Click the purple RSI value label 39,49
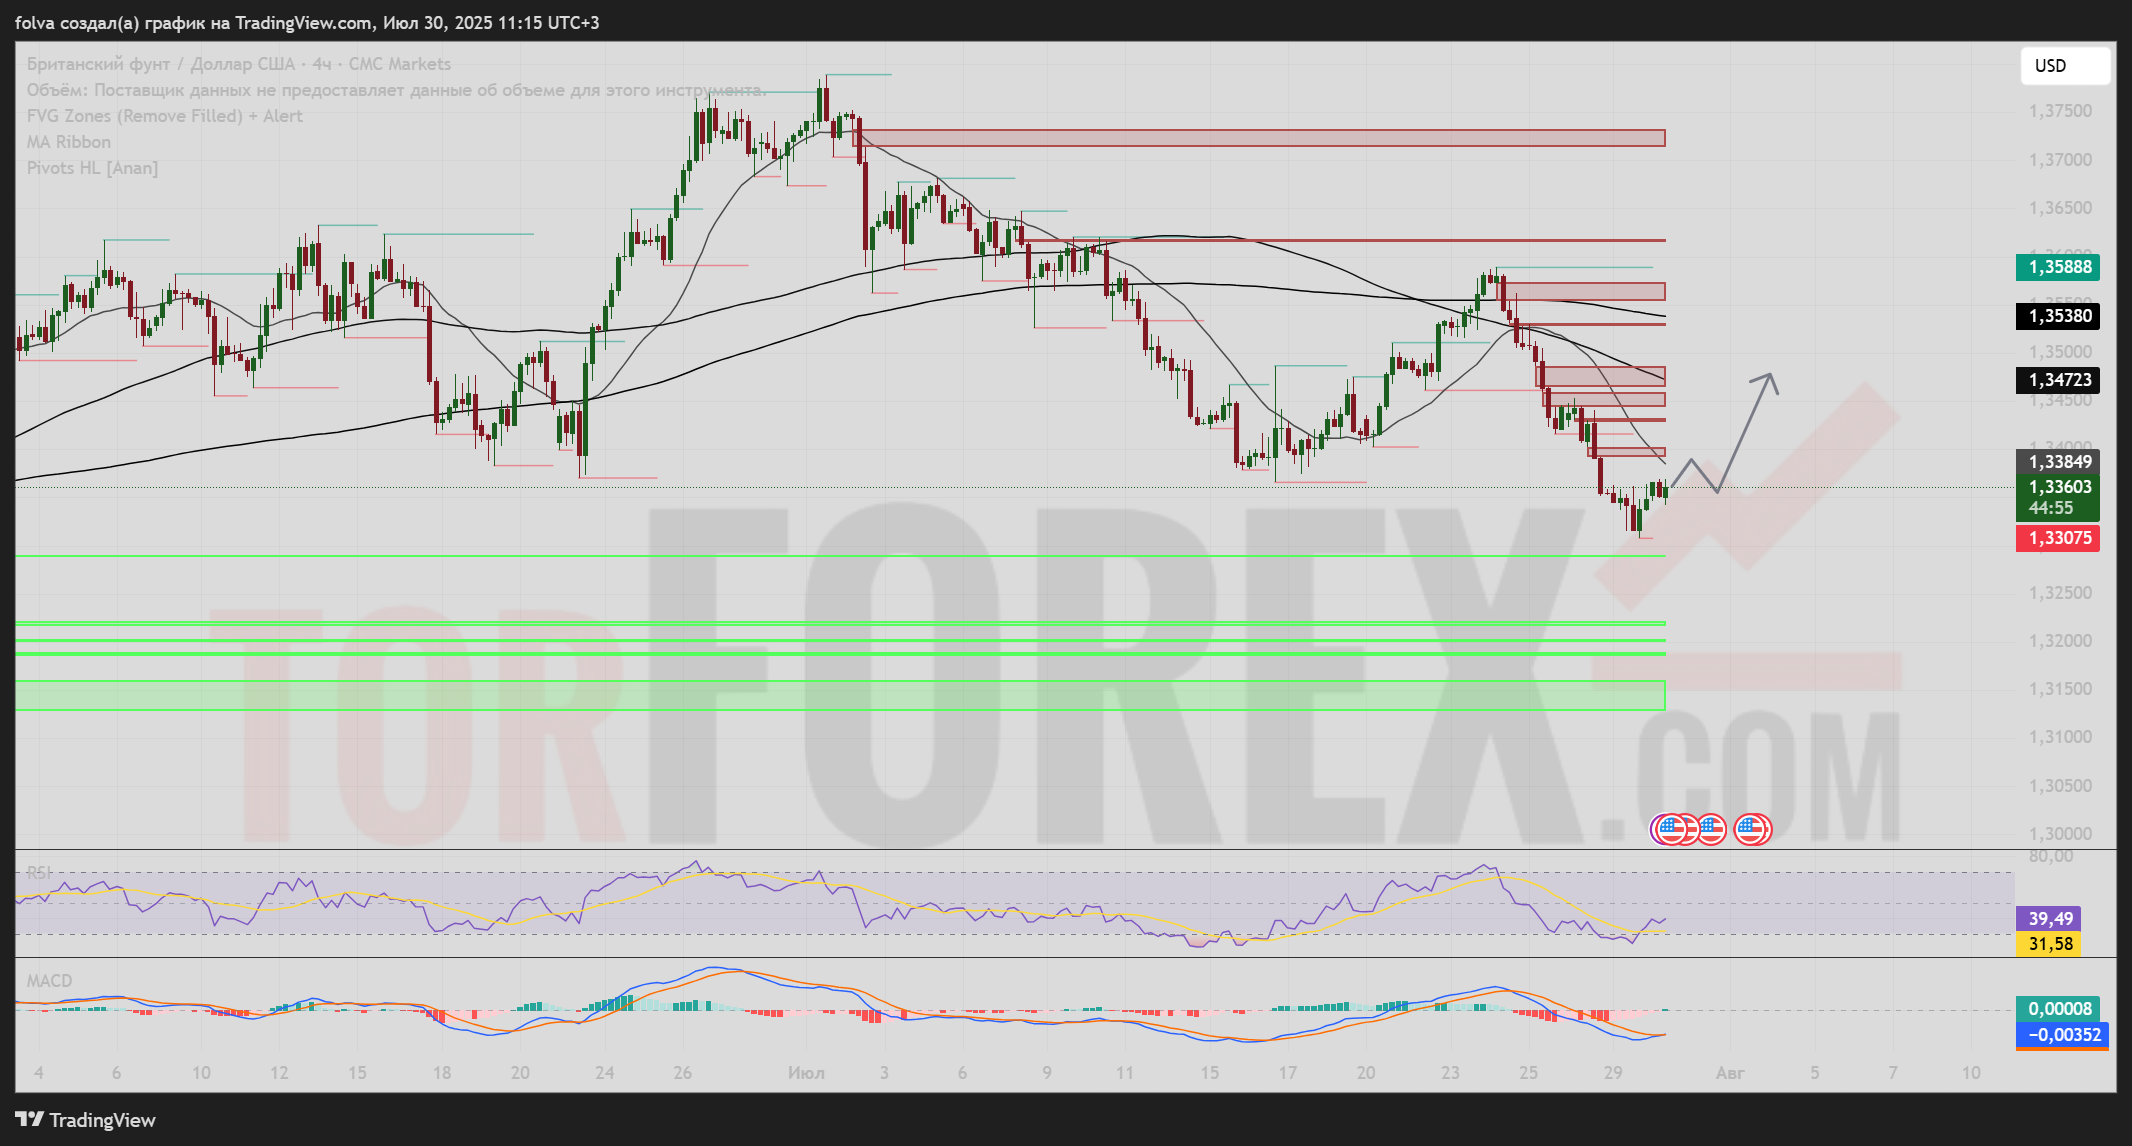The width and height of the screenshot is (2132, 1146). point(2050,918)
